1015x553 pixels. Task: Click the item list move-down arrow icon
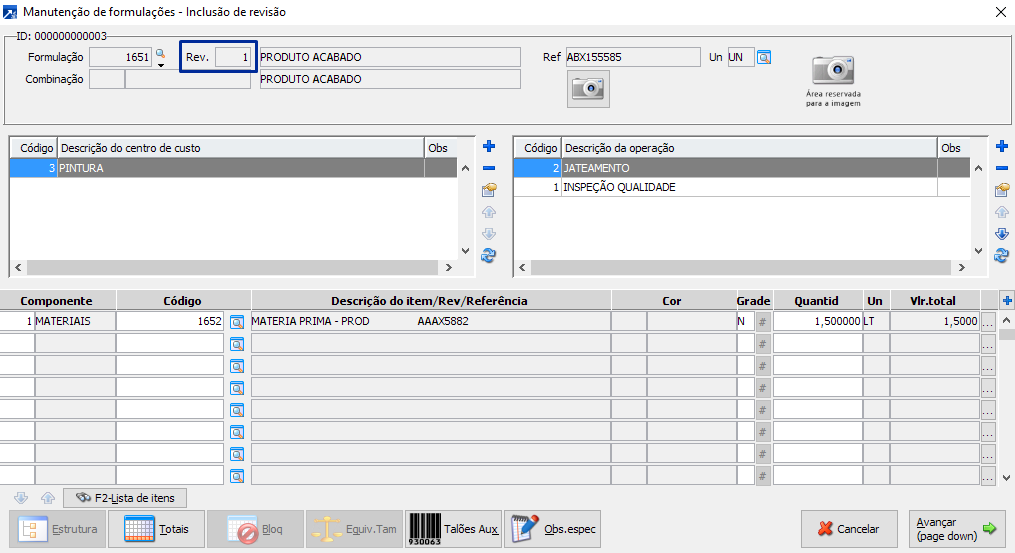click(21, 498)
